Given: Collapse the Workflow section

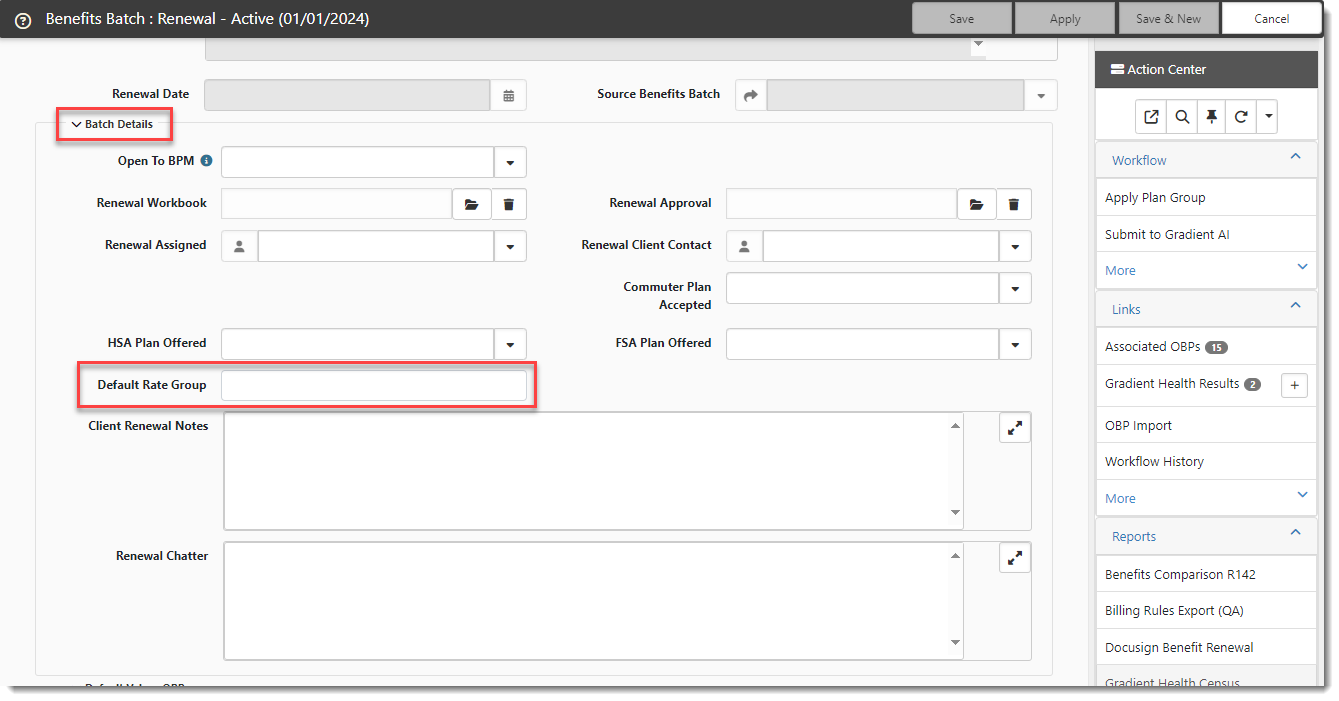Looking at the screenshot, I should click(1295, 158).
